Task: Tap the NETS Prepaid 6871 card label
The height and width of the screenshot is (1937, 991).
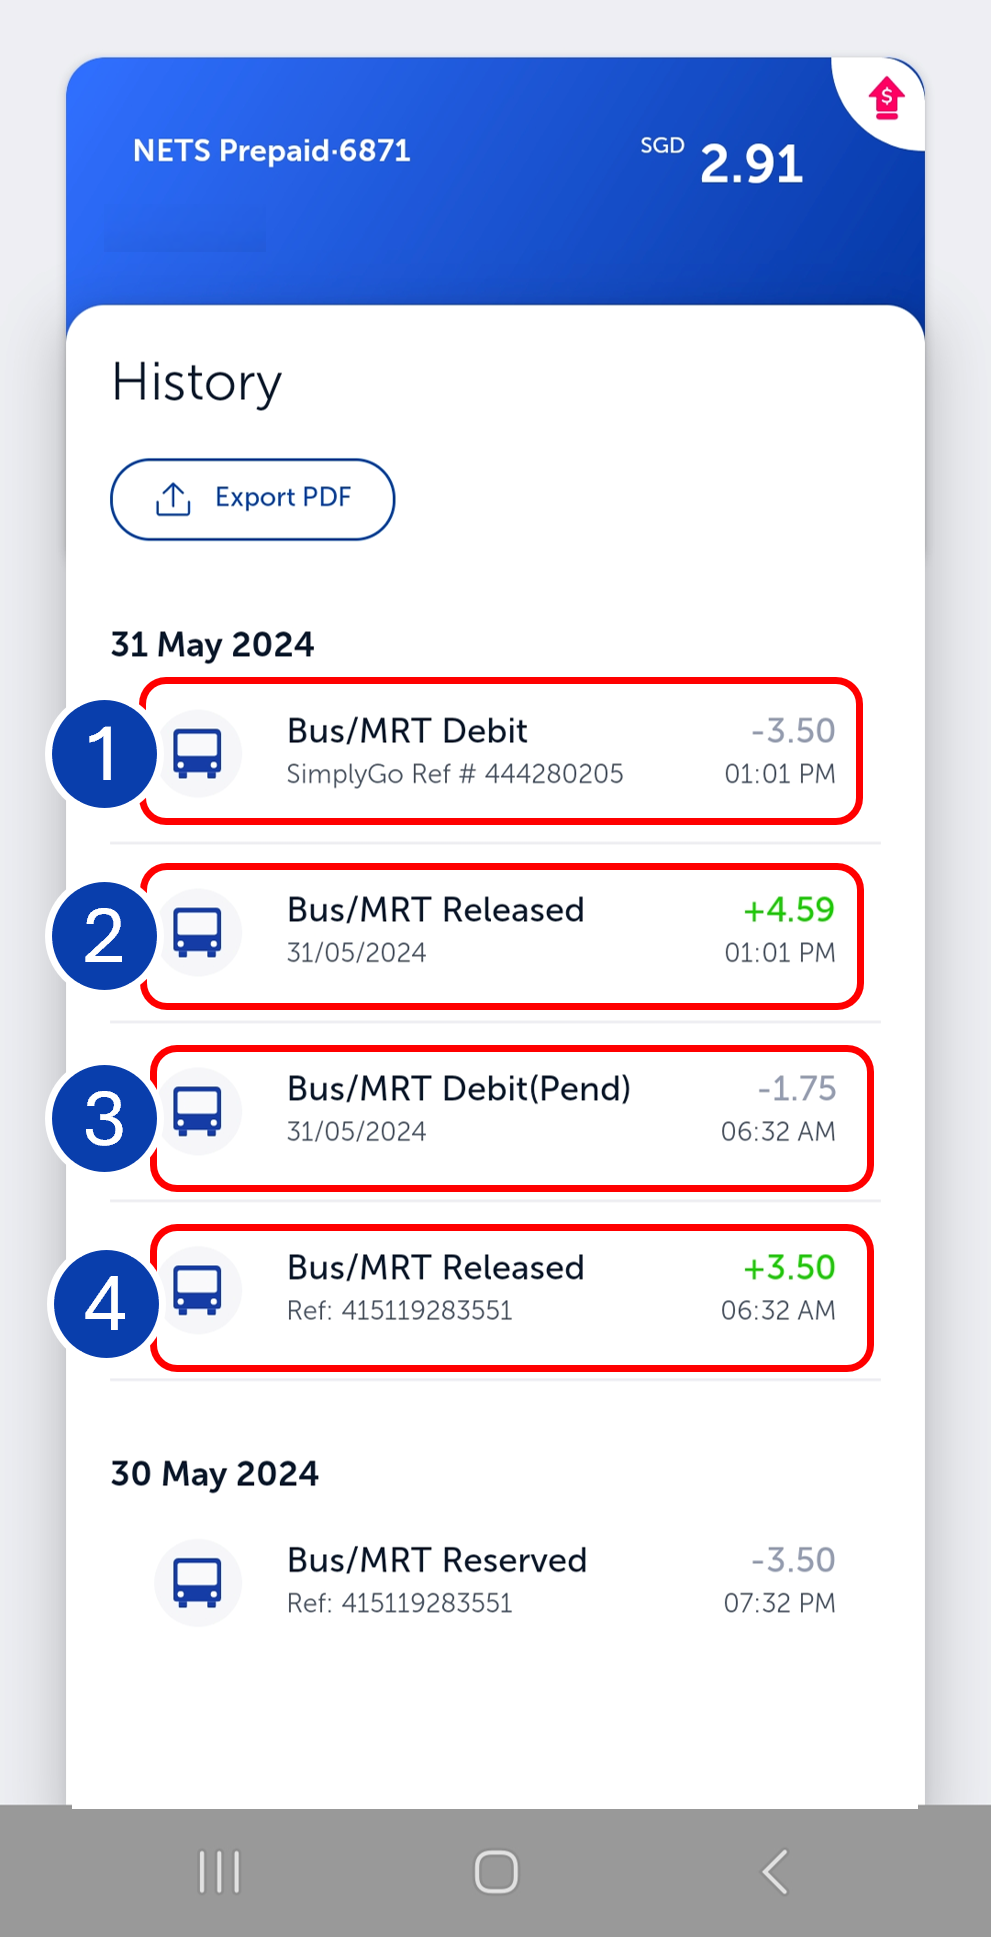Action: 272,150
